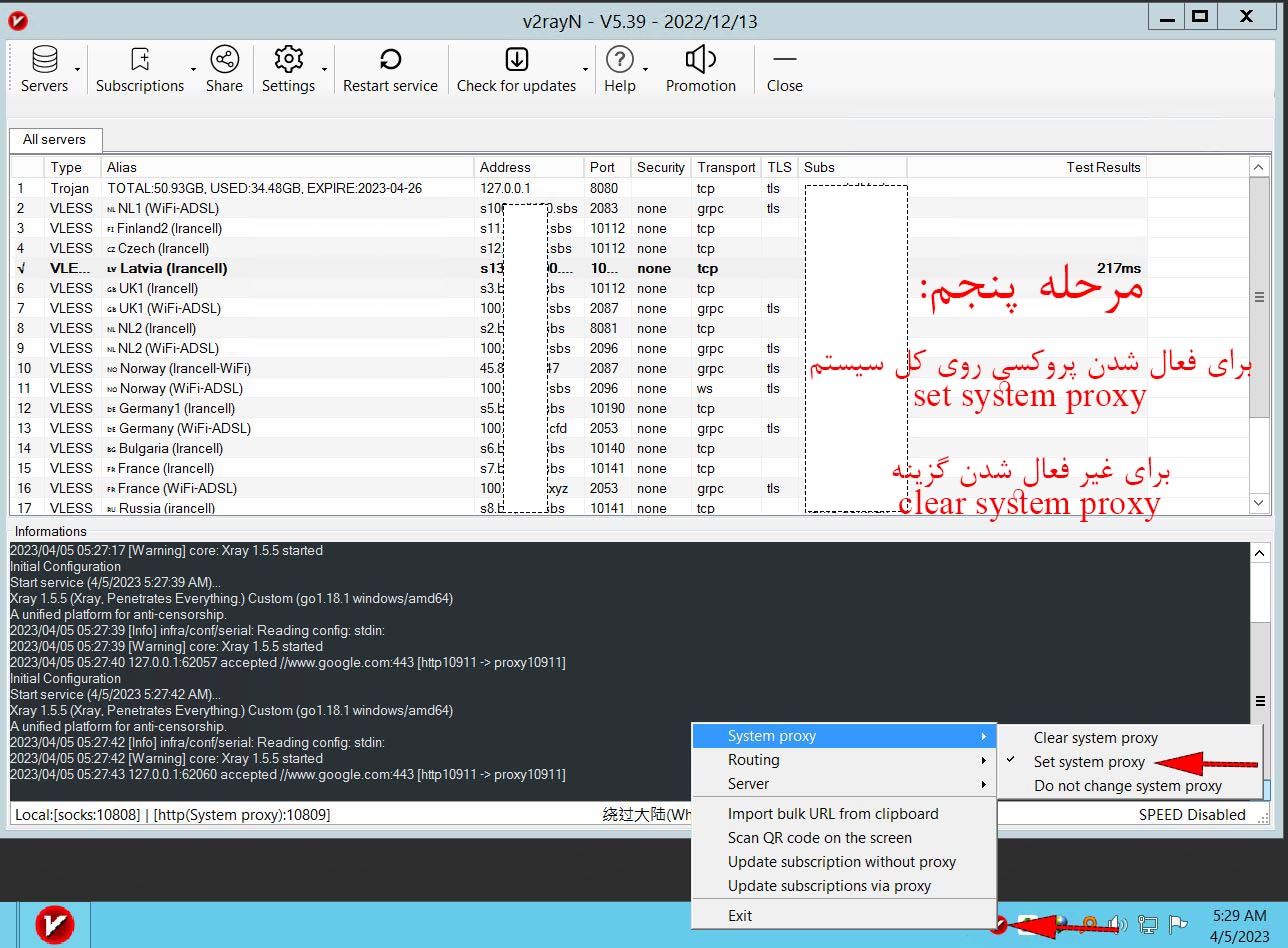Open the Servers toolbar menu icon

[45, 61]
